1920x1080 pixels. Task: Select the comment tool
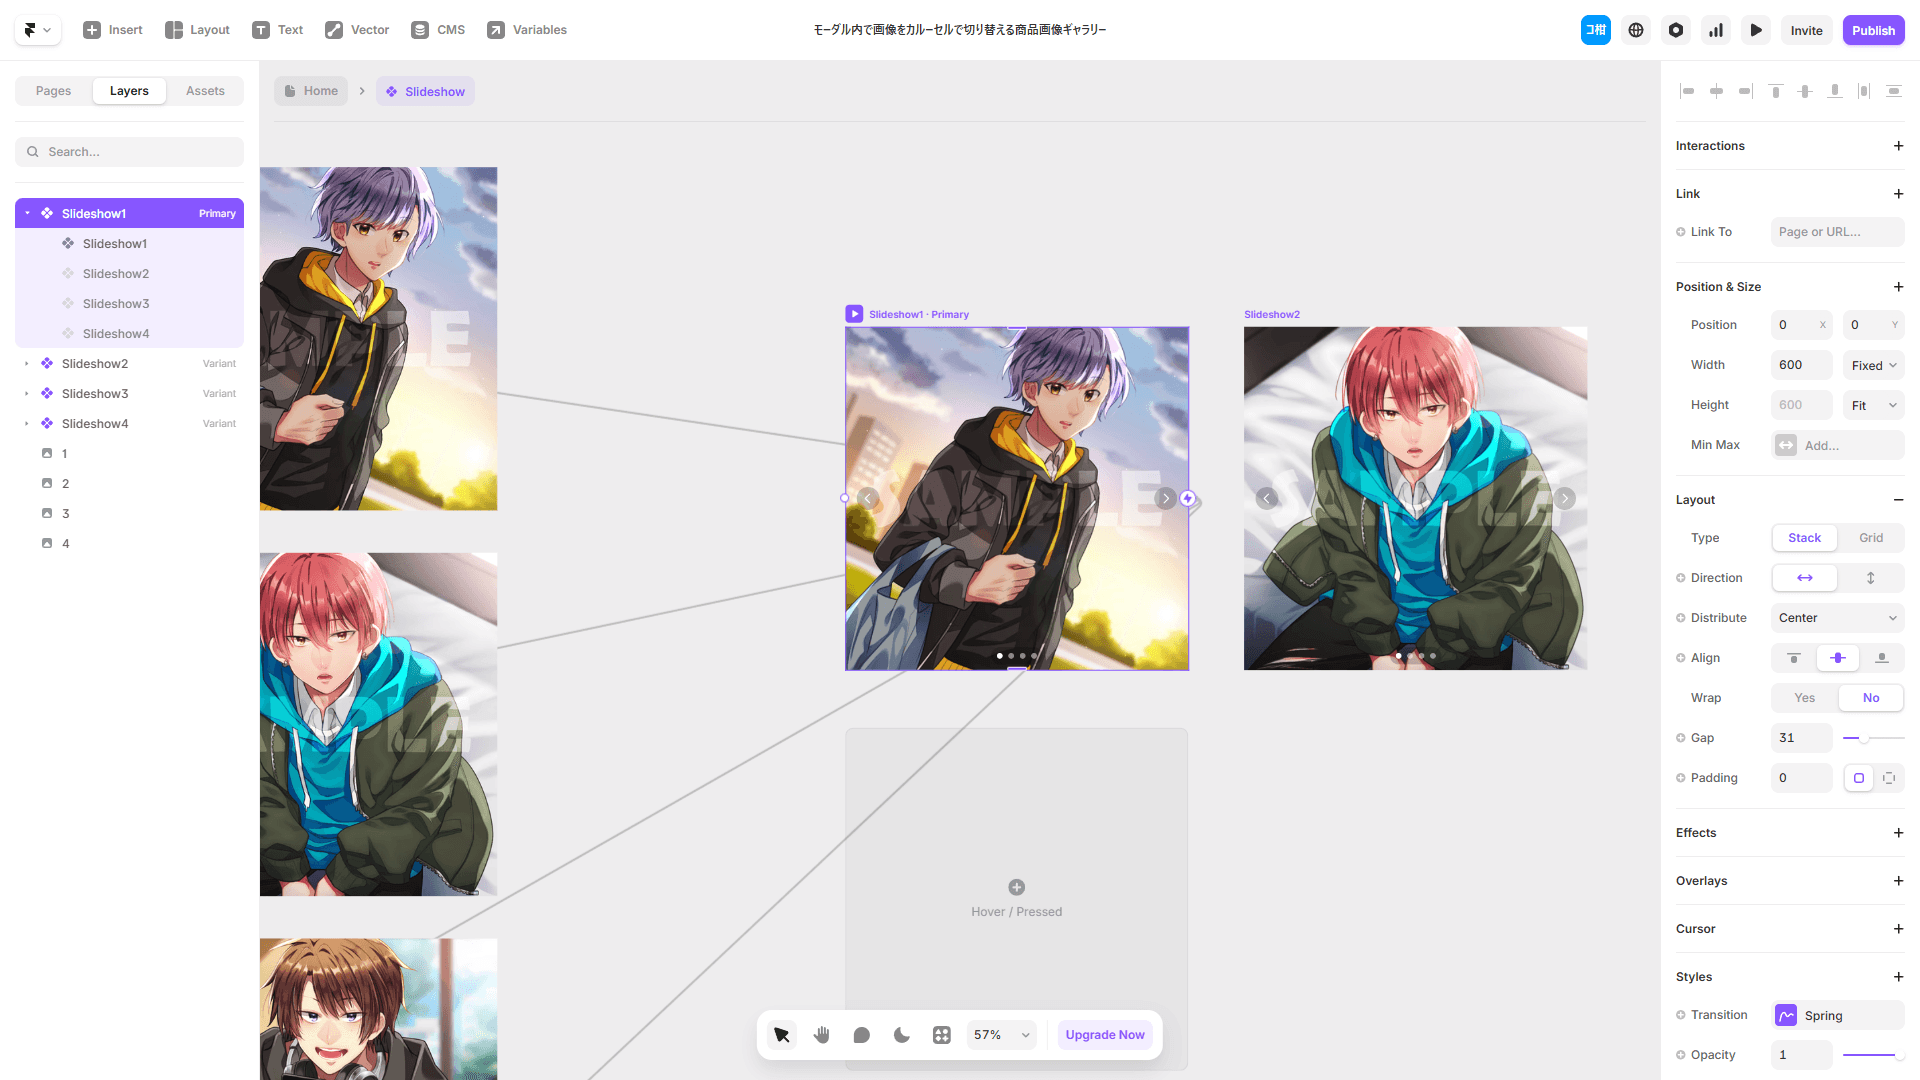(862, 1035)
